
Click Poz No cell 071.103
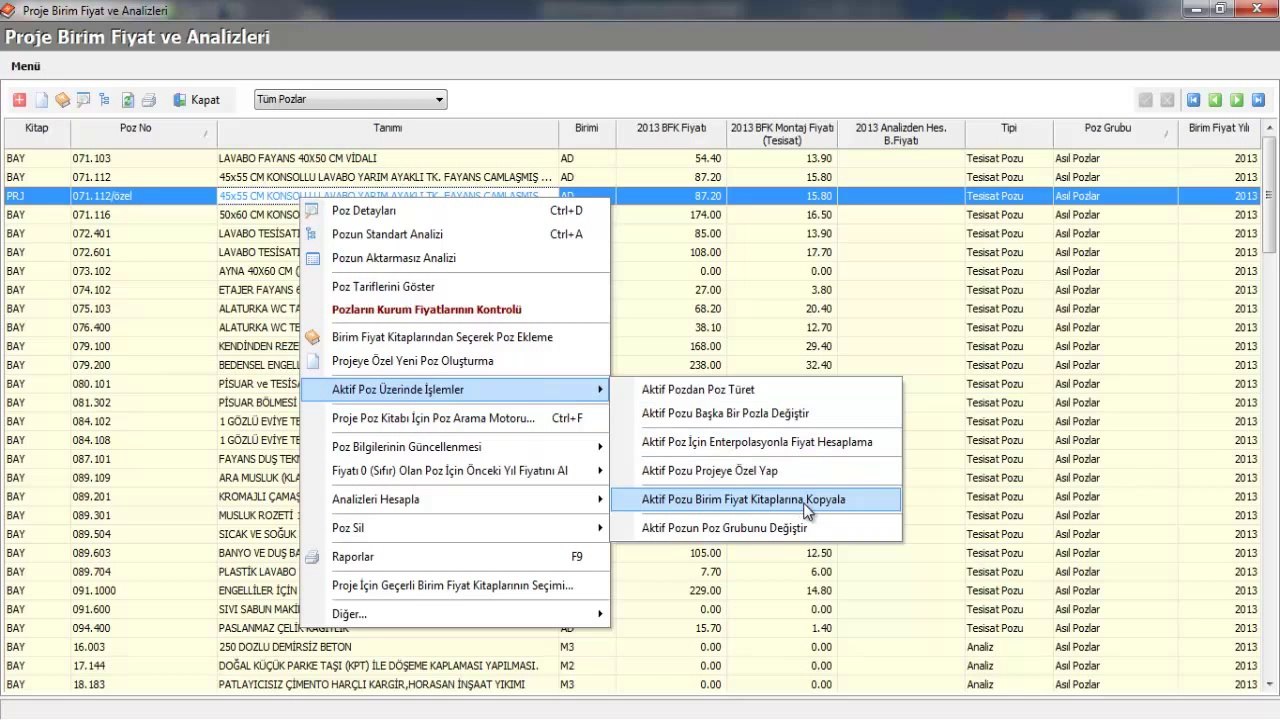[x=143, y=158]
